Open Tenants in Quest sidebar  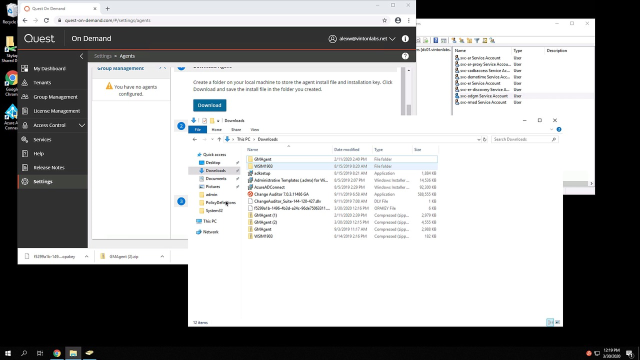(x=42, y=82)
